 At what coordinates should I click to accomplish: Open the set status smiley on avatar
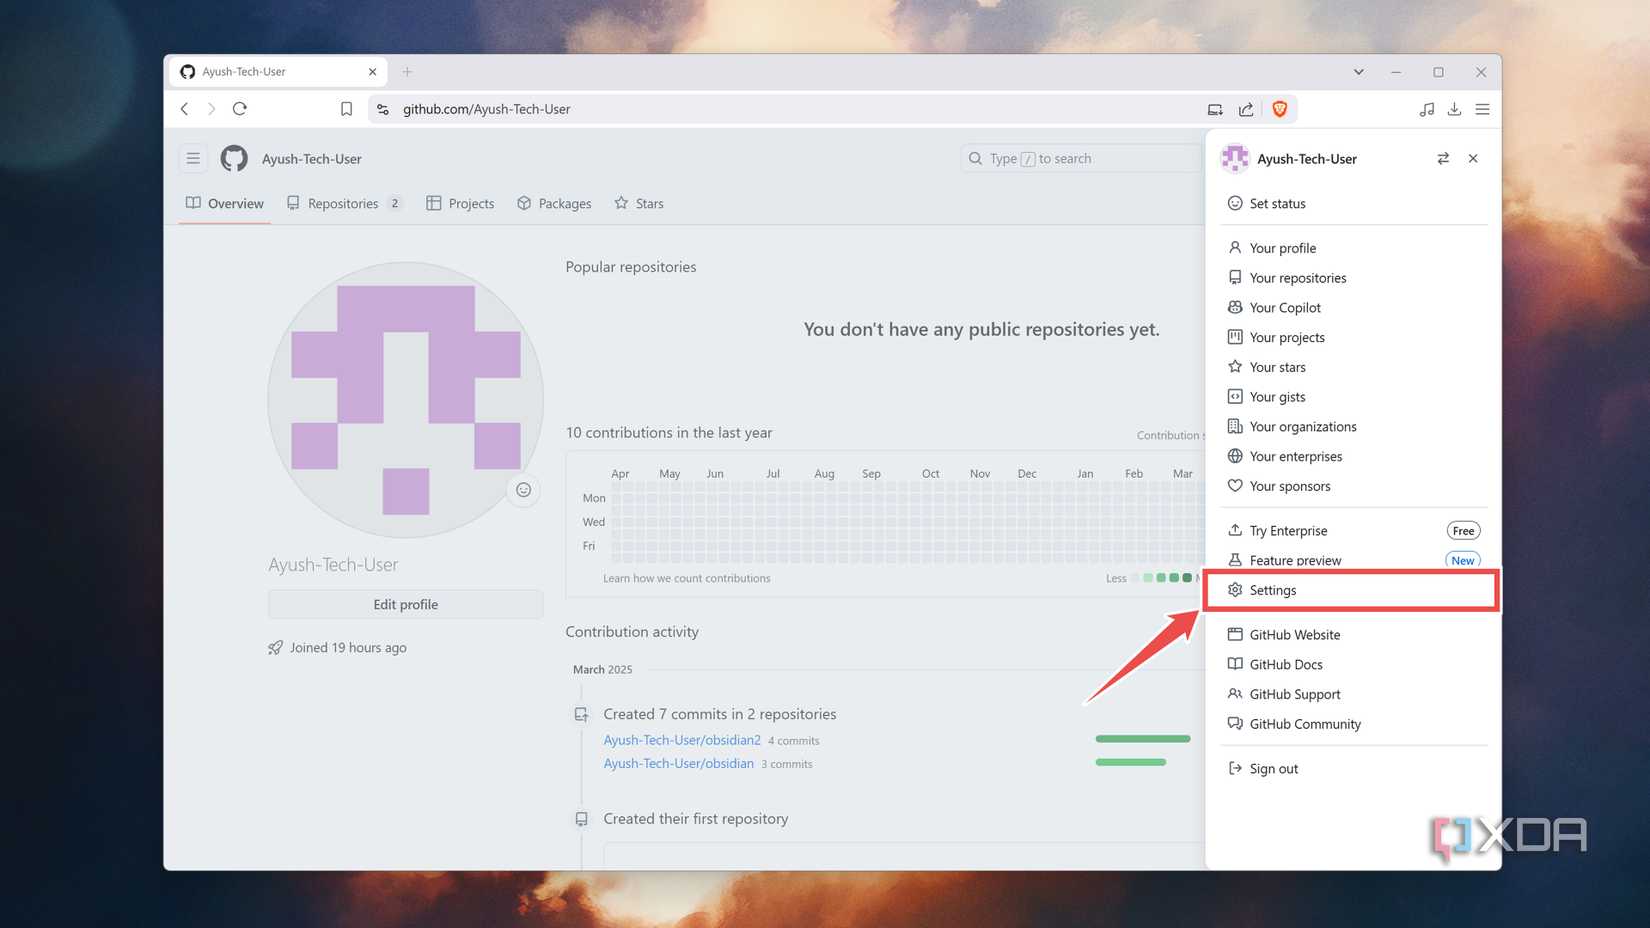pyautogui.click(x=523, y=490)
